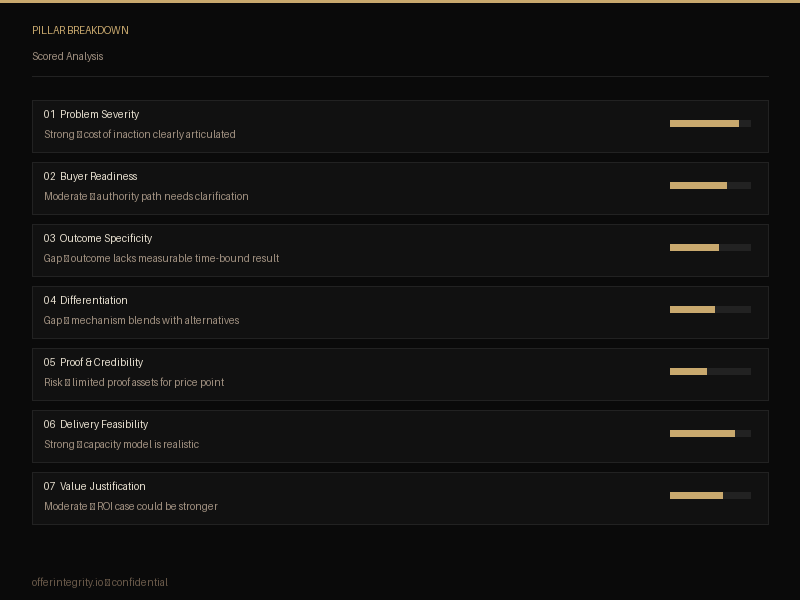Click the Delivery Feasibility score bar
Screen dimensions: 800x600
pos(710,434)
